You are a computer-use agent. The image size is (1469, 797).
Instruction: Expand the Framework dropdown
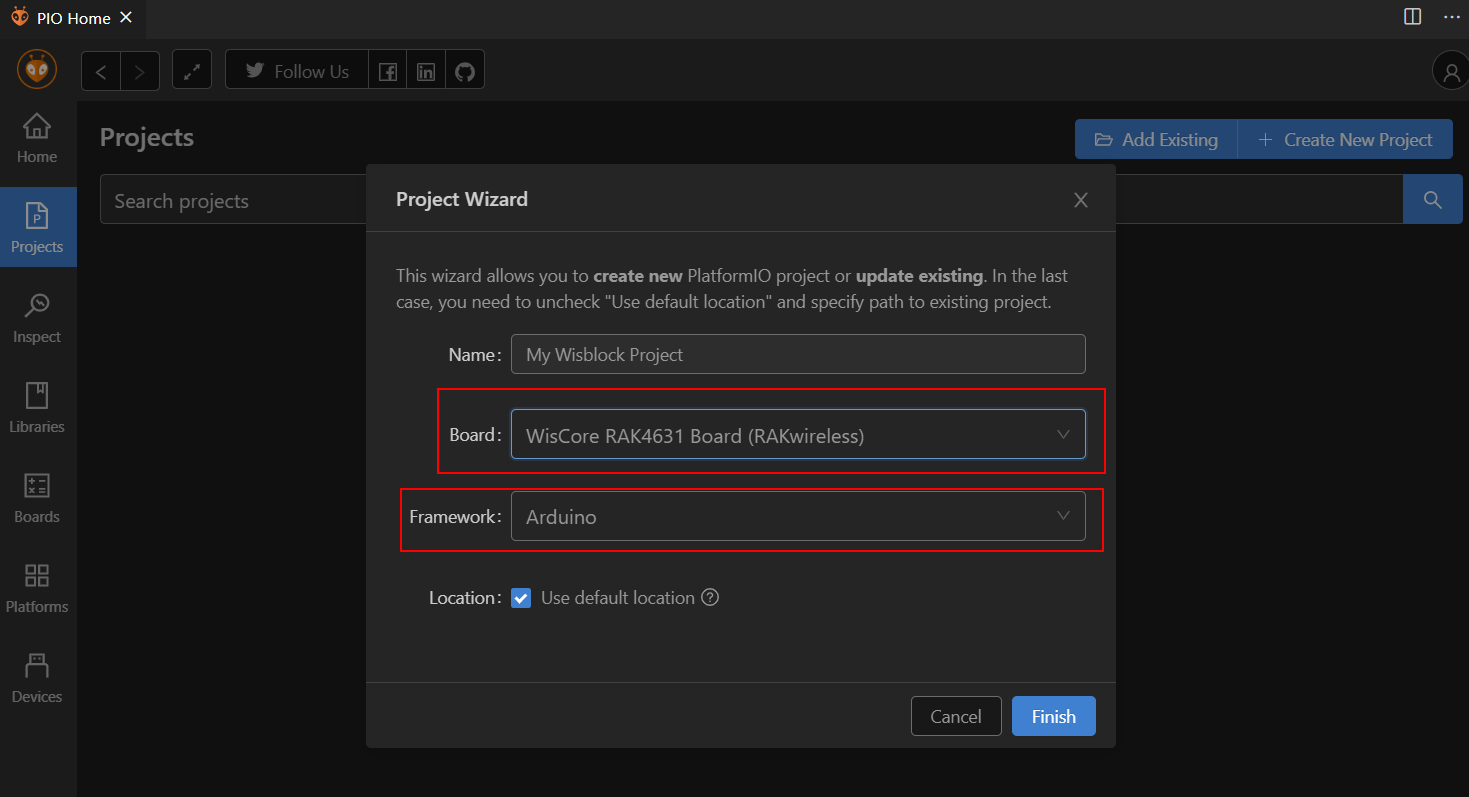(797, 516)
